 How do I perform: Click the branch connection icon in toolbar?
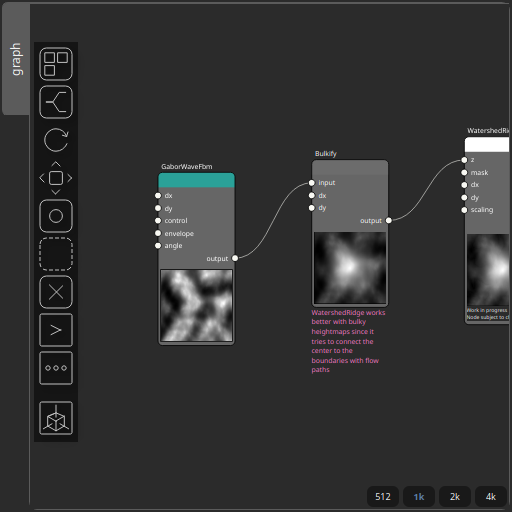coord(56,102)
